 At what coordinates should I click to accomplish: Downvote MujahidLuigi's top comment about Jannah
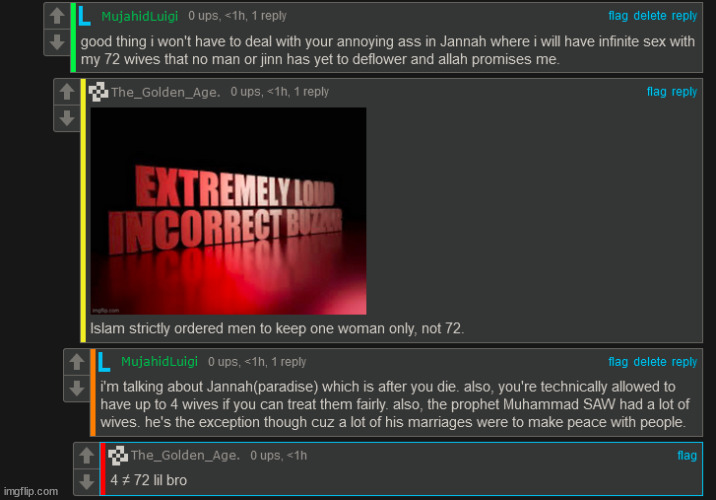pos(57,42)
